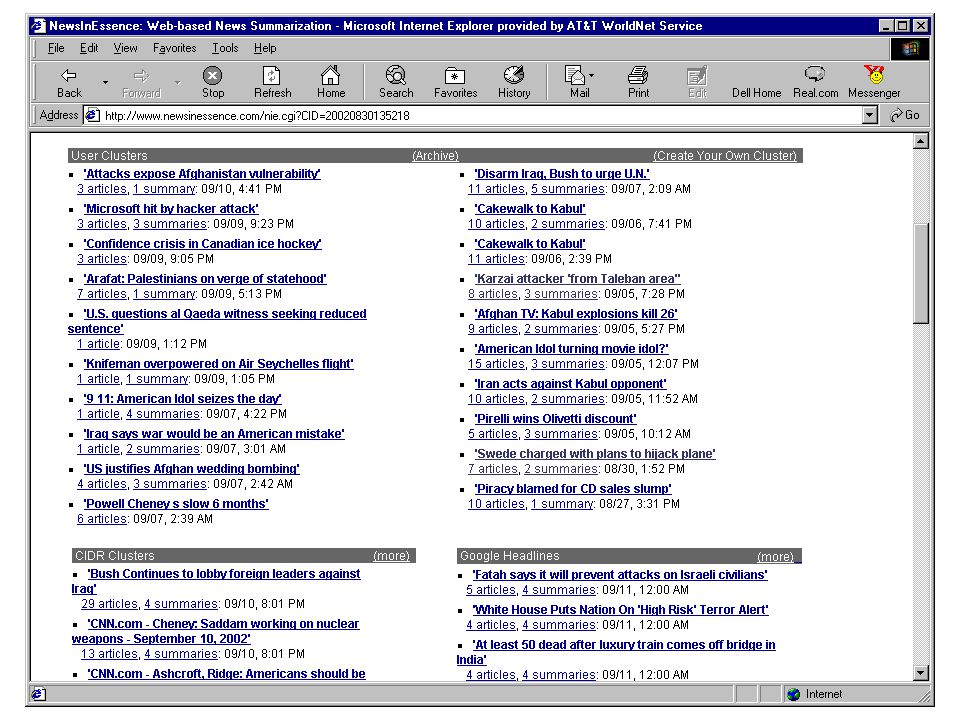
Task: Open 'Iraq says war would be an American mistake'
Action: click(214, 433)
